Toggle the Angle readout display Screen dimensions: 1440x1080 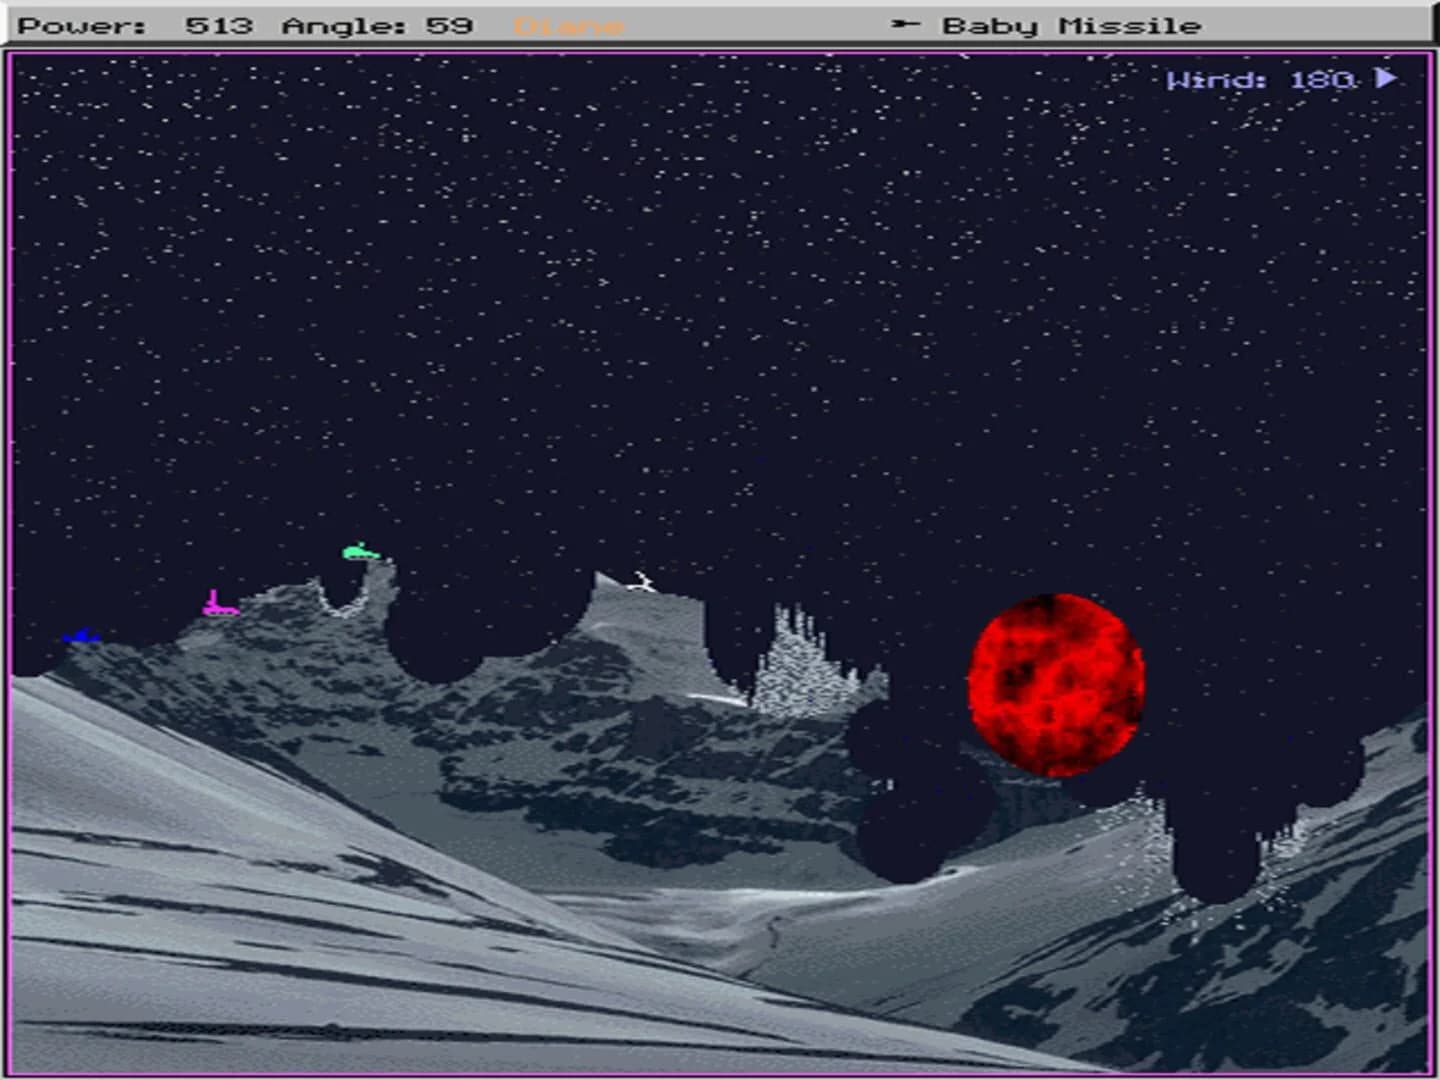pyautogui.click(x=345, y=25)
